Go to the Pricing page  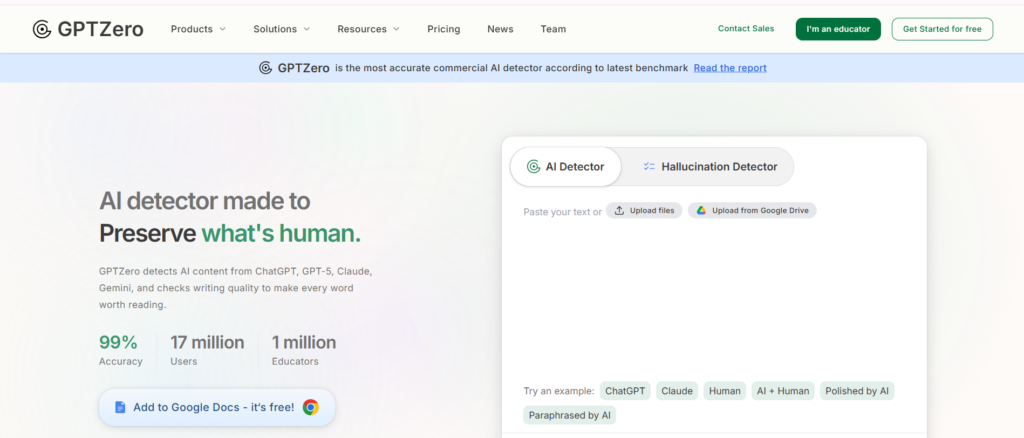tap(443, 29)
